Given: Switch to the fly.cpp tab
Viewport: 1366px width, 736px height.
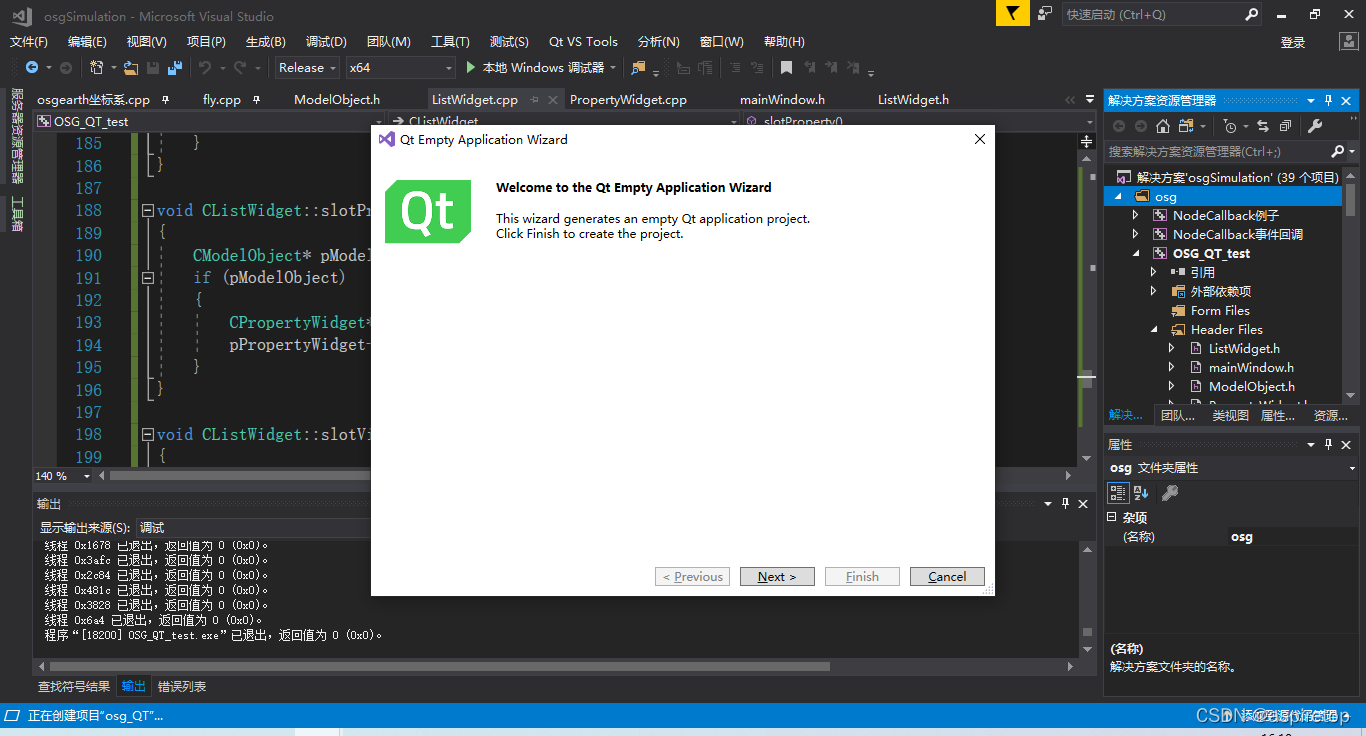Looking at the screenshot, I should pyautogui.click(x=222, y=100).
